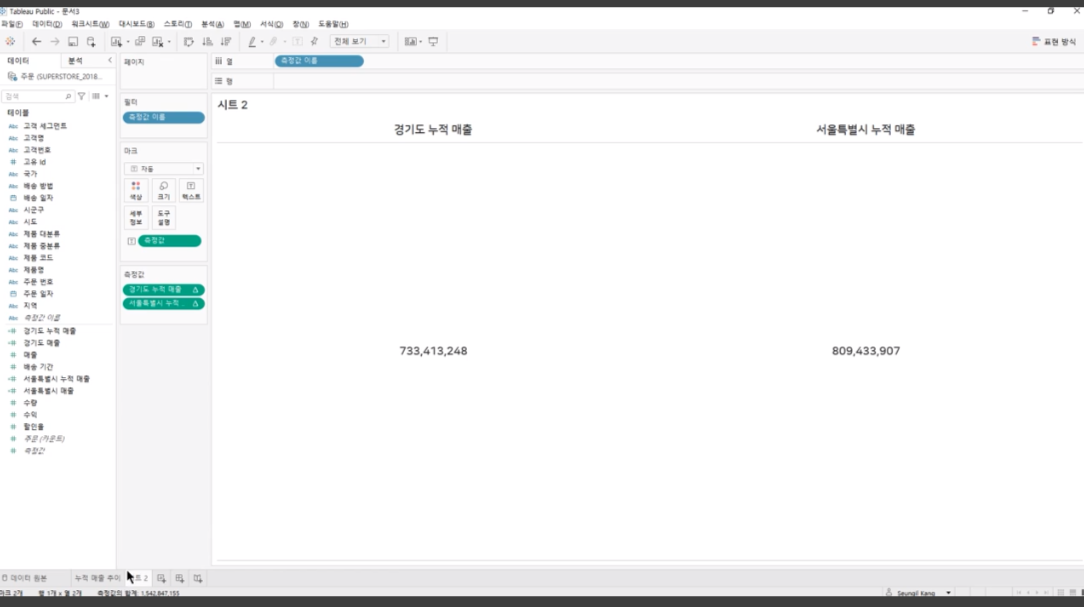The image size is (1084, 607).
Task: Click the Tableau start page logo icon
Action: point(10,41)
